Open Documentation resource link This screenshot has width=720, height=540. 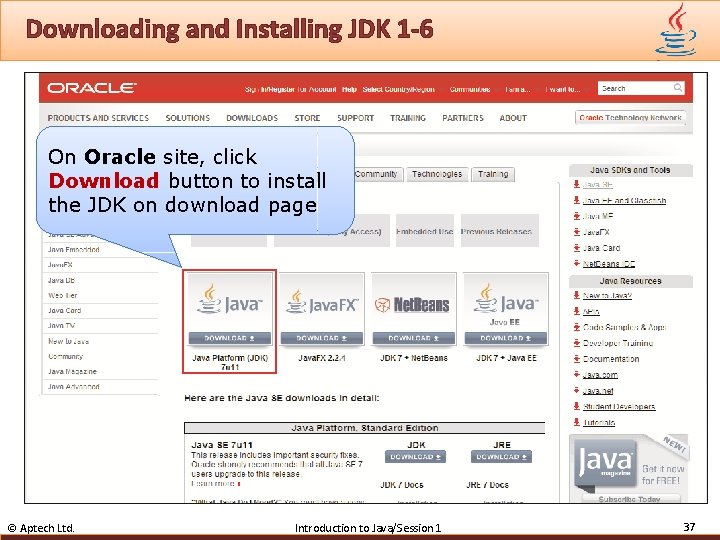[611, 359]
